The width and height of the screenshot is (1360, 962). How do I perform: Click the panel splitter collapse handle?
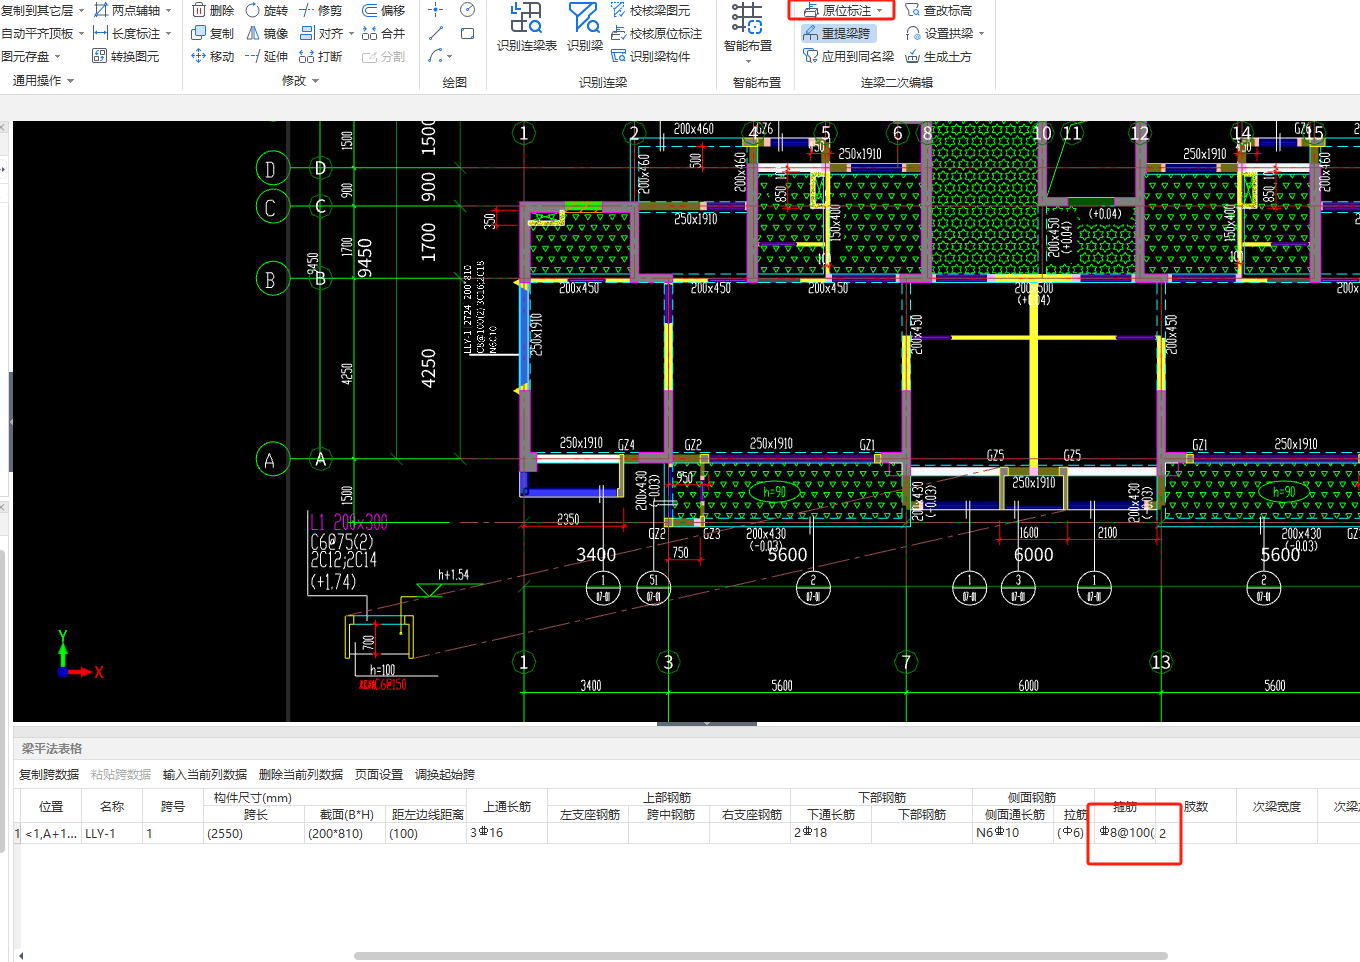[707, 723]
